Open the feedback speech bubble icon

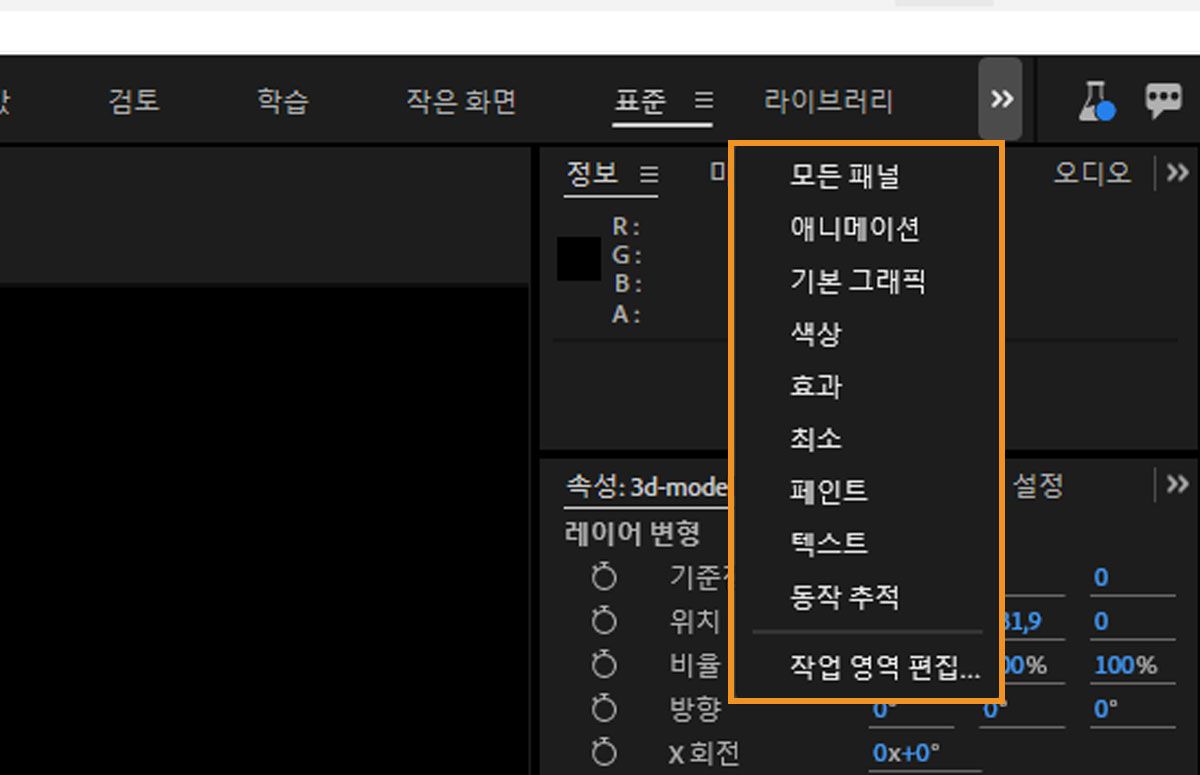(1163, 100)
